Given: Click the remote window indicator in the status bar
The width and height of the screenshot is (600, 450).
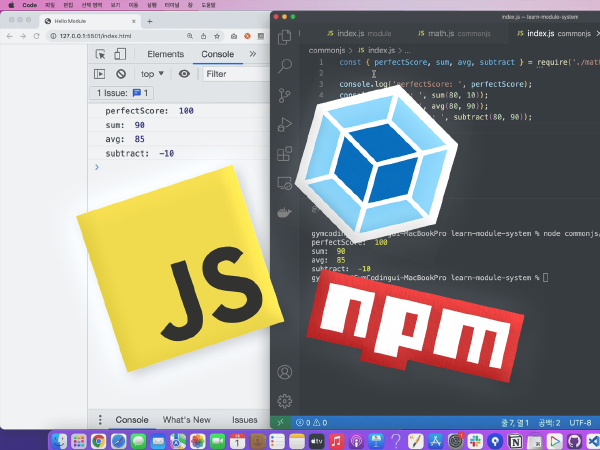Looking at the screenshot, I should 280,422.
